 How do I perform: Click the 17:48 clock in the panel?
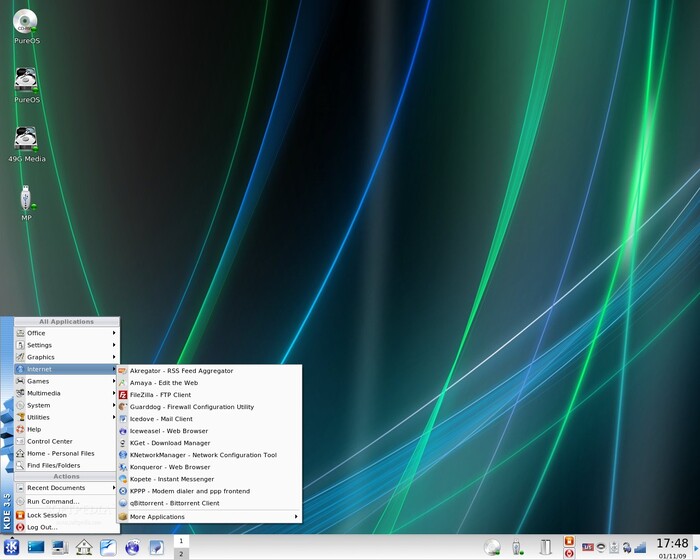click(x=672, y=543)
